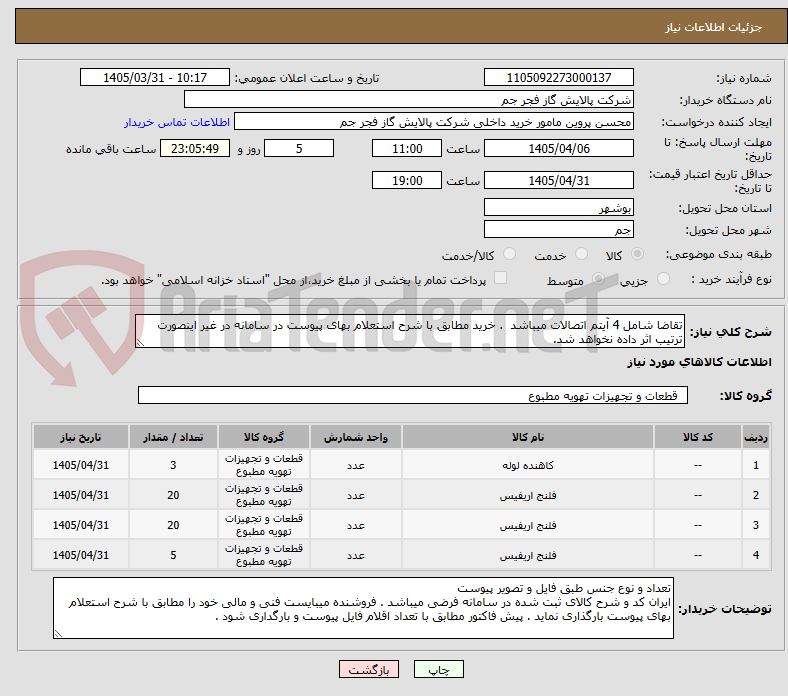Click the date 1405/04/31 in row 1

pyautogui.click(x=81, y=465)
